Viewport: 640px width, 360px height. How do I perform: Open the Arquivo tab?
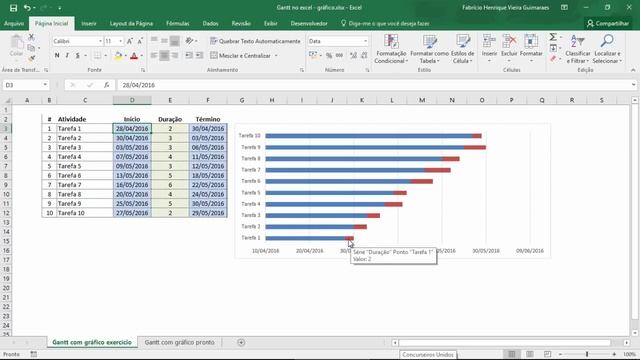pos(14,24)
